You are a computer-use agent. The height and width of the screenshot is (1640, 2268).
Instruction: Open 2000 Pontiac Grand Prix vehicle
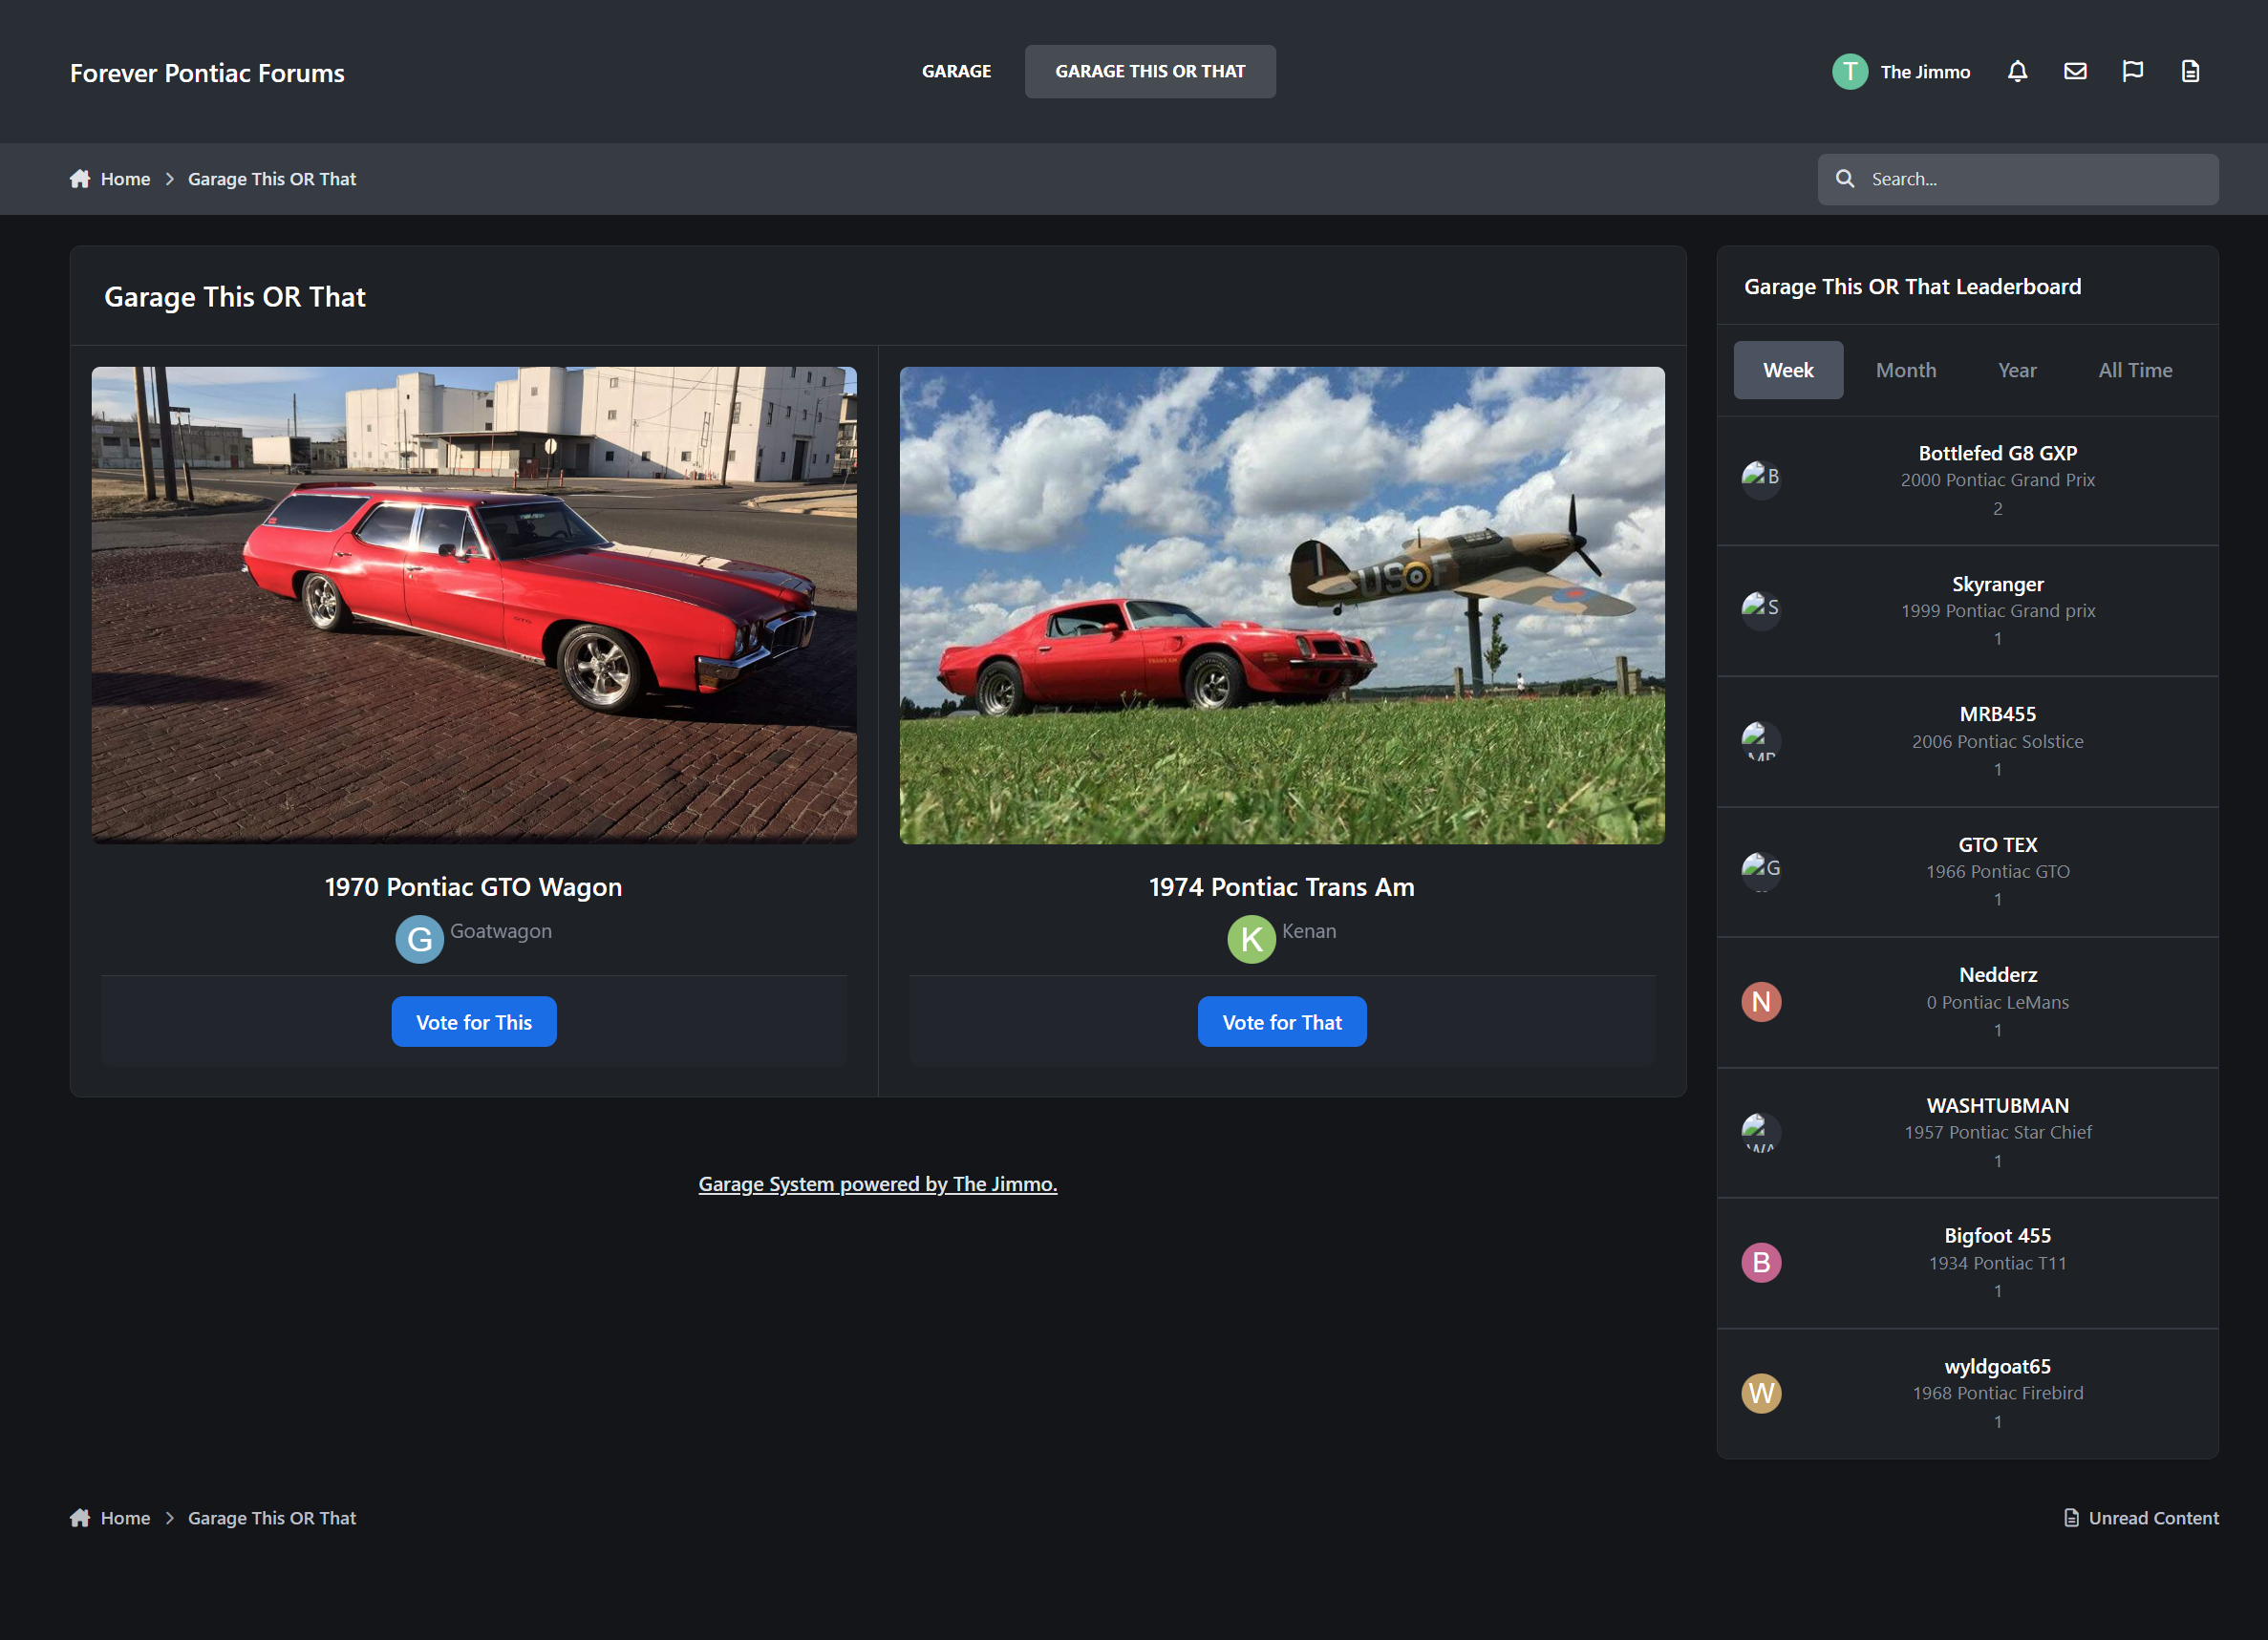pyautogui.click(x=1997, y=480)
